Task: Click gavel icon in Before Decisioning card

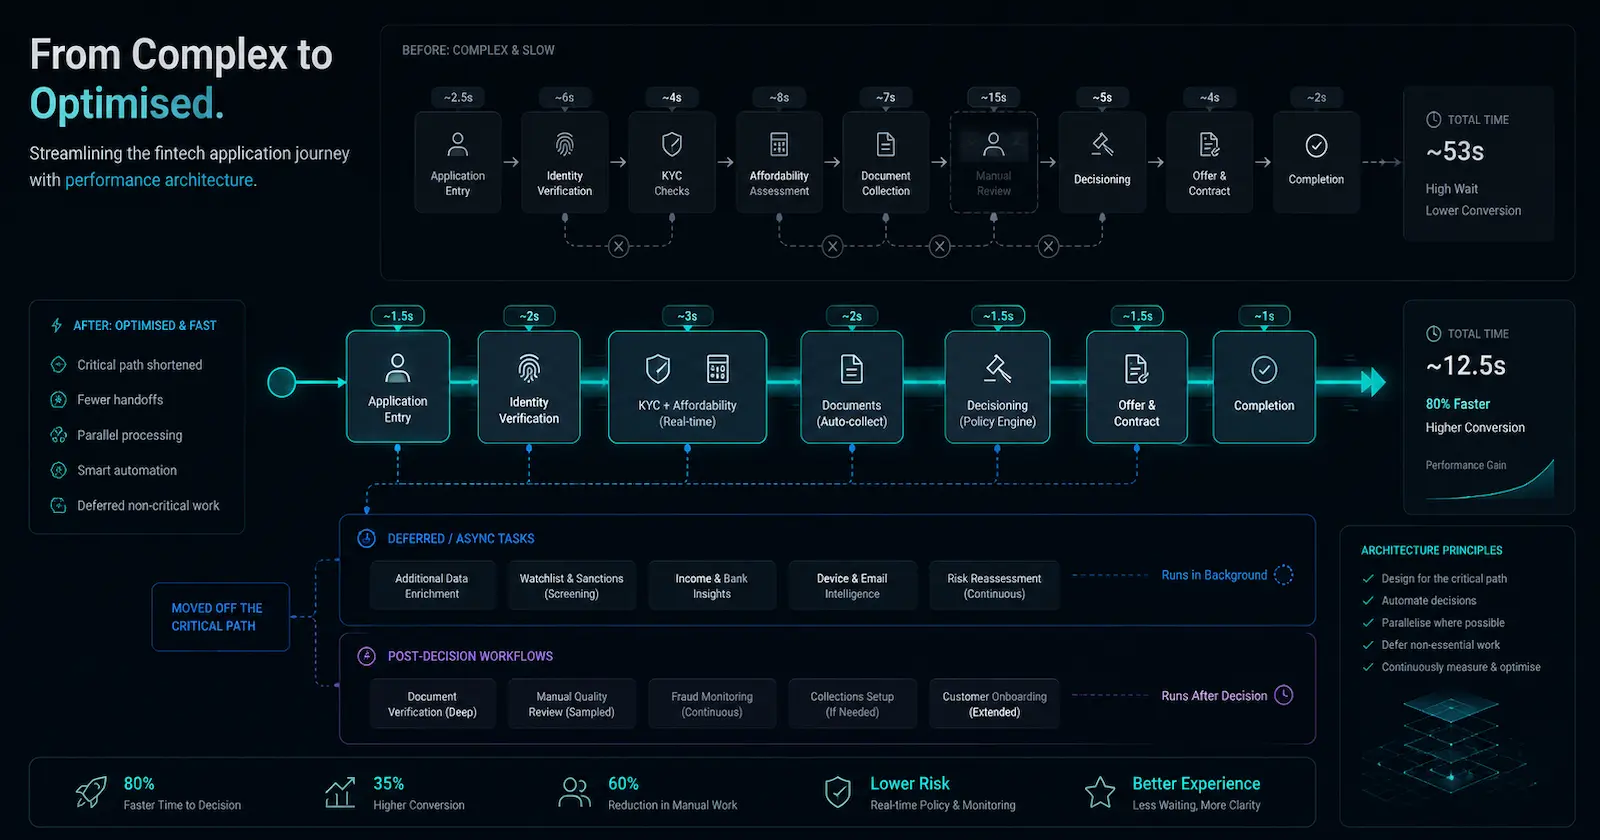Action: (x=1102, y=145)
